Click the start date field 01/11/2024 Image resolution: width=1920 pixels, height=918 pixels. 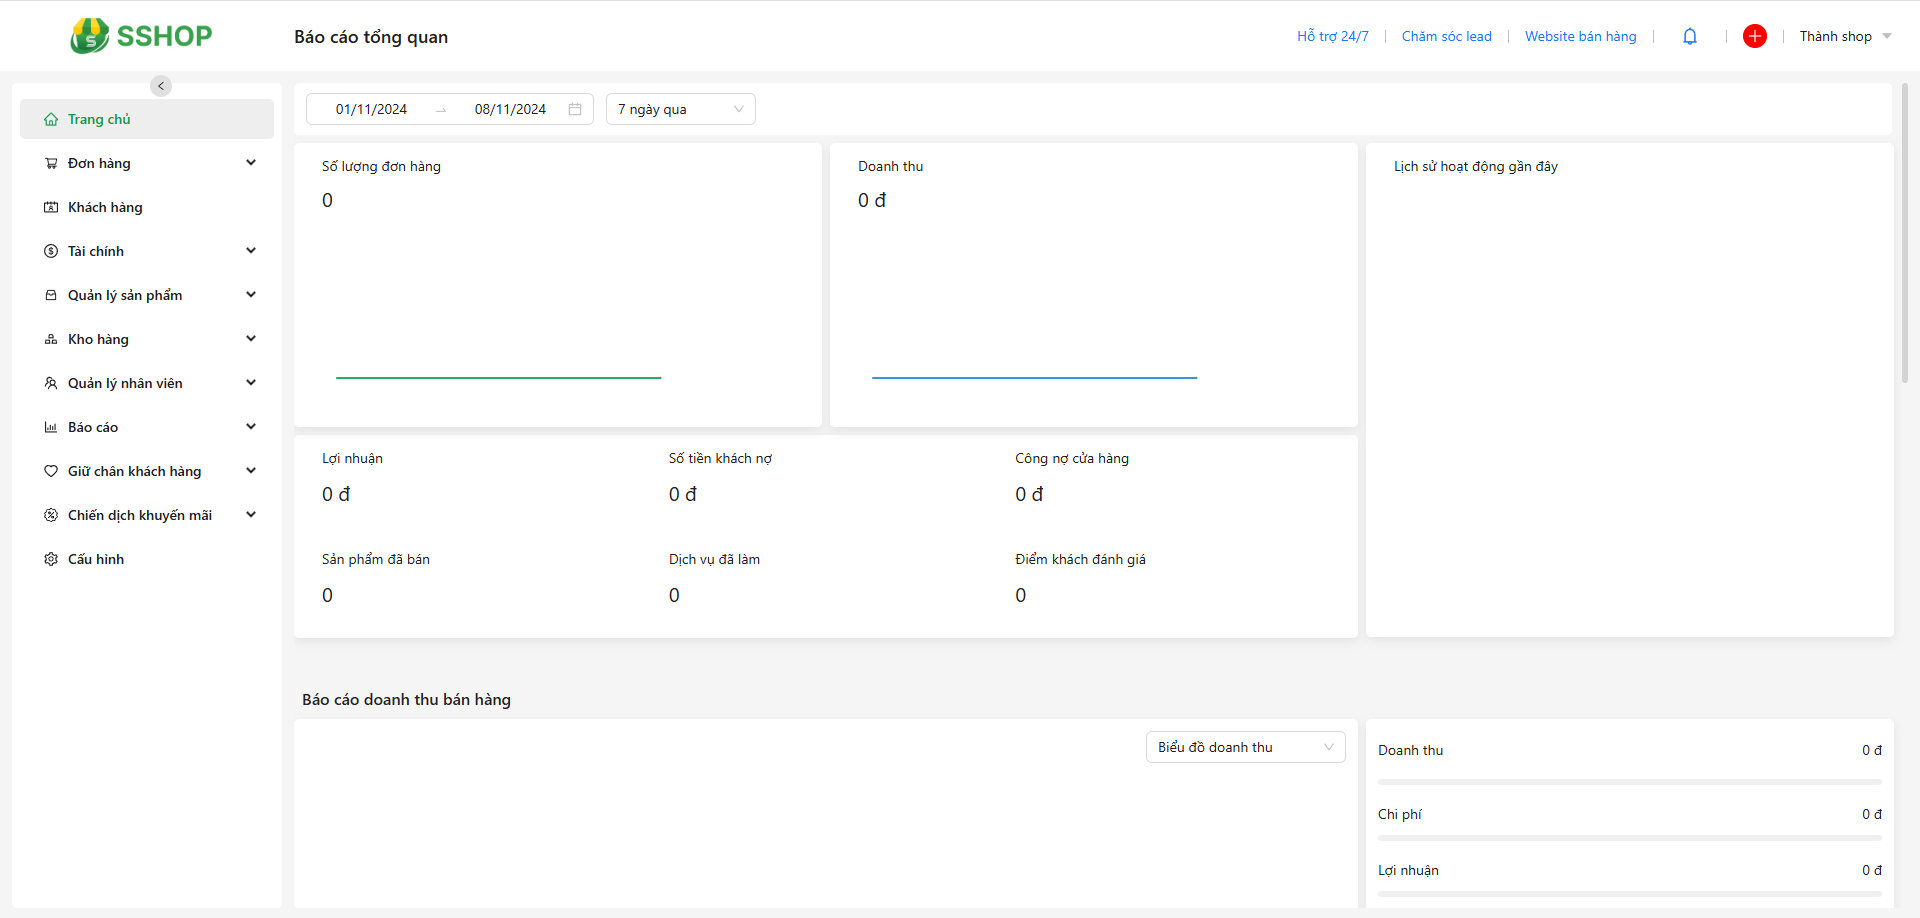pos(371,109)
